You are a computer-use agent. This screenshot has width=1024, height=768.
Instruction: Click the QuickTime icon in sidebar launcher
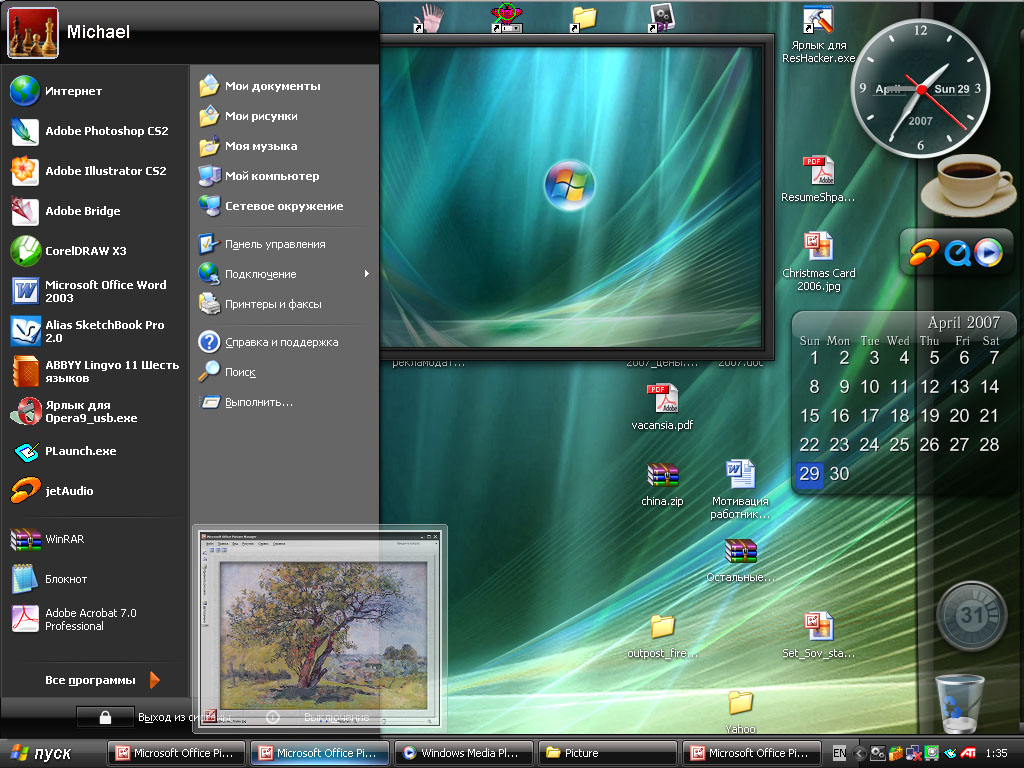pos(957,253)
